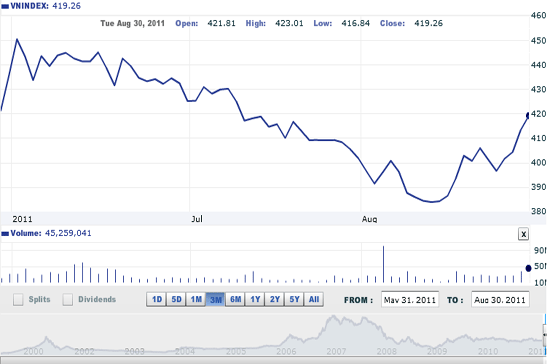Click the Tue Aug 30, 2011 date text
550x364 pixels.
(133, 23)
